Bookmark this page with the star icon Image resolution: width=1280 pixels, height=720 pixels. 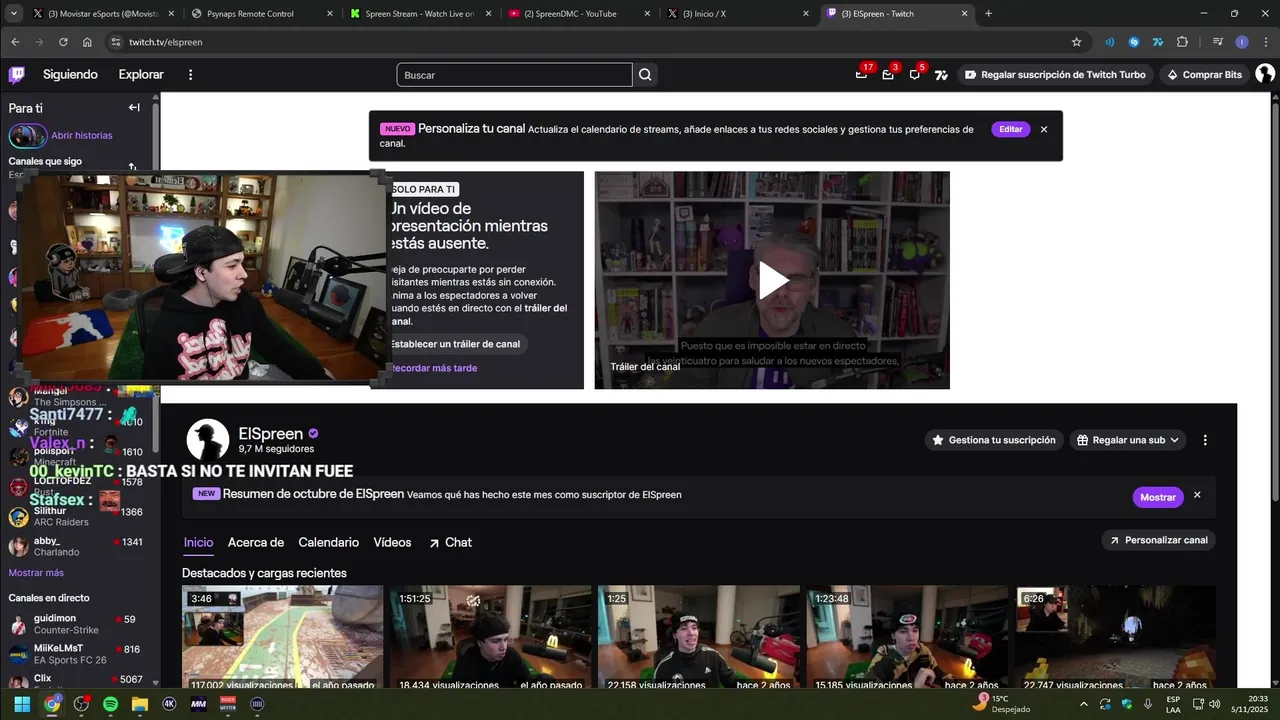(1076, 42)
